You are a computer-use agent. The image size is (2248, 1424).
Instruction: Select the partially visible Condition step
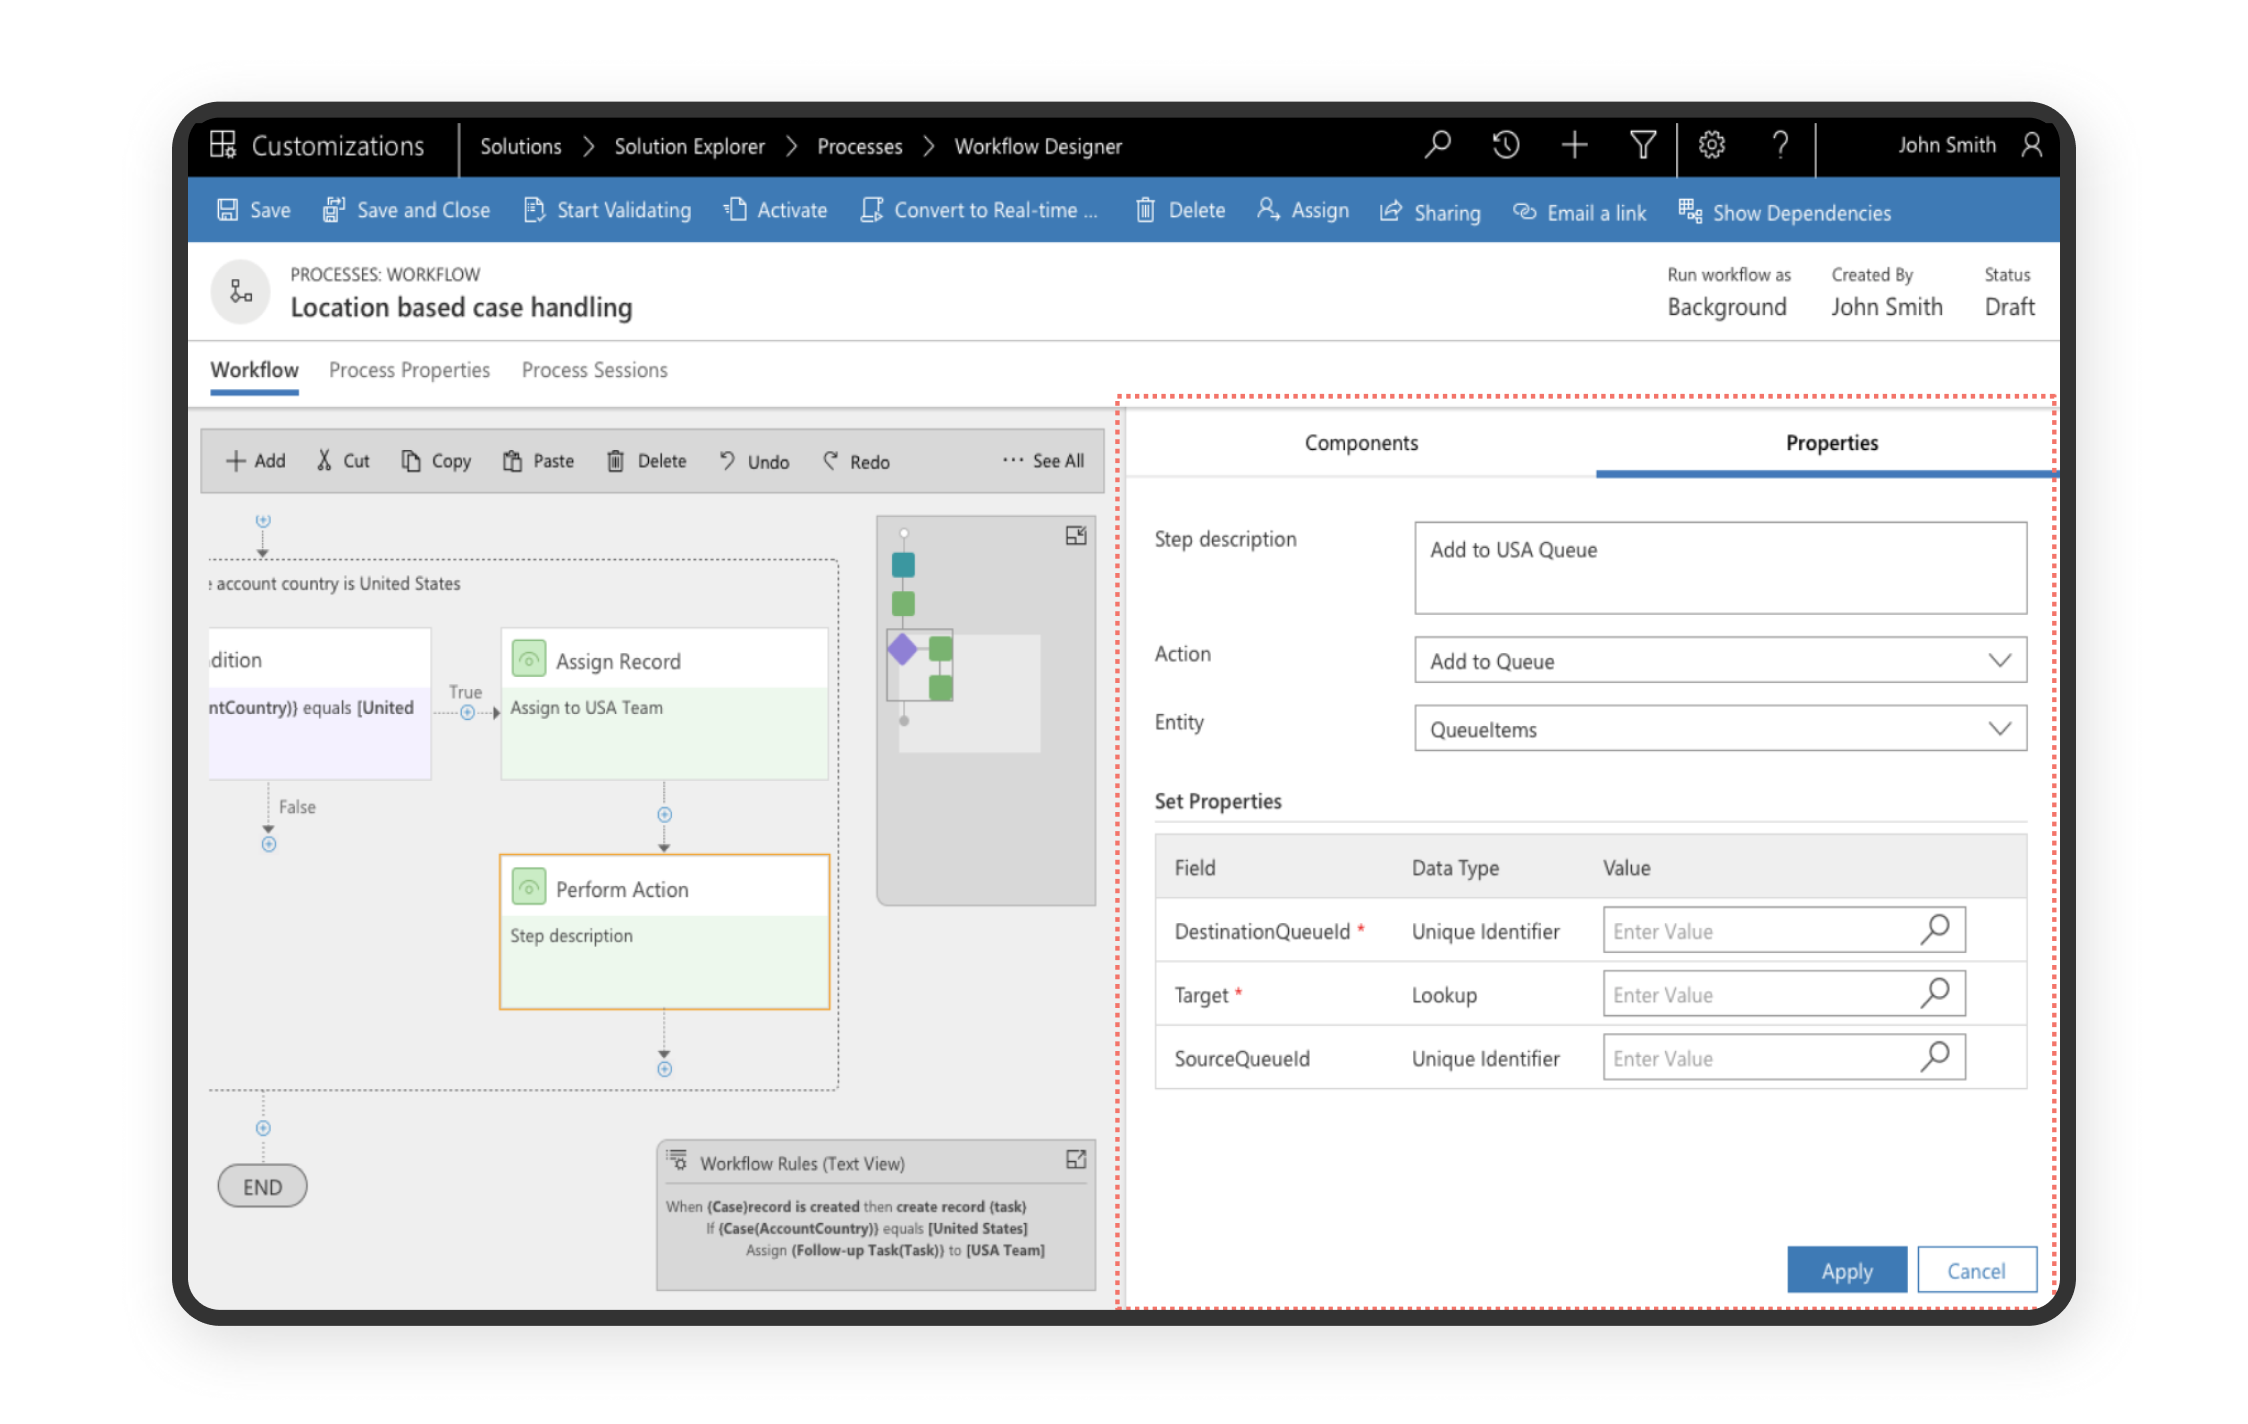pos(320,704)
